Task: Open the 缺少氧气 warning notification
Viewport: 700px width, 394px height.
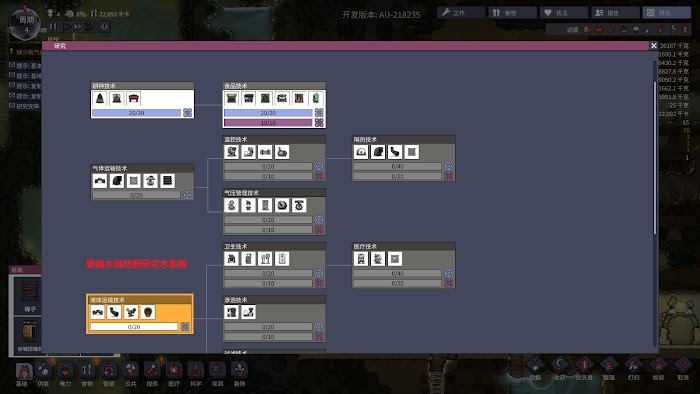Action: (25, 52)
